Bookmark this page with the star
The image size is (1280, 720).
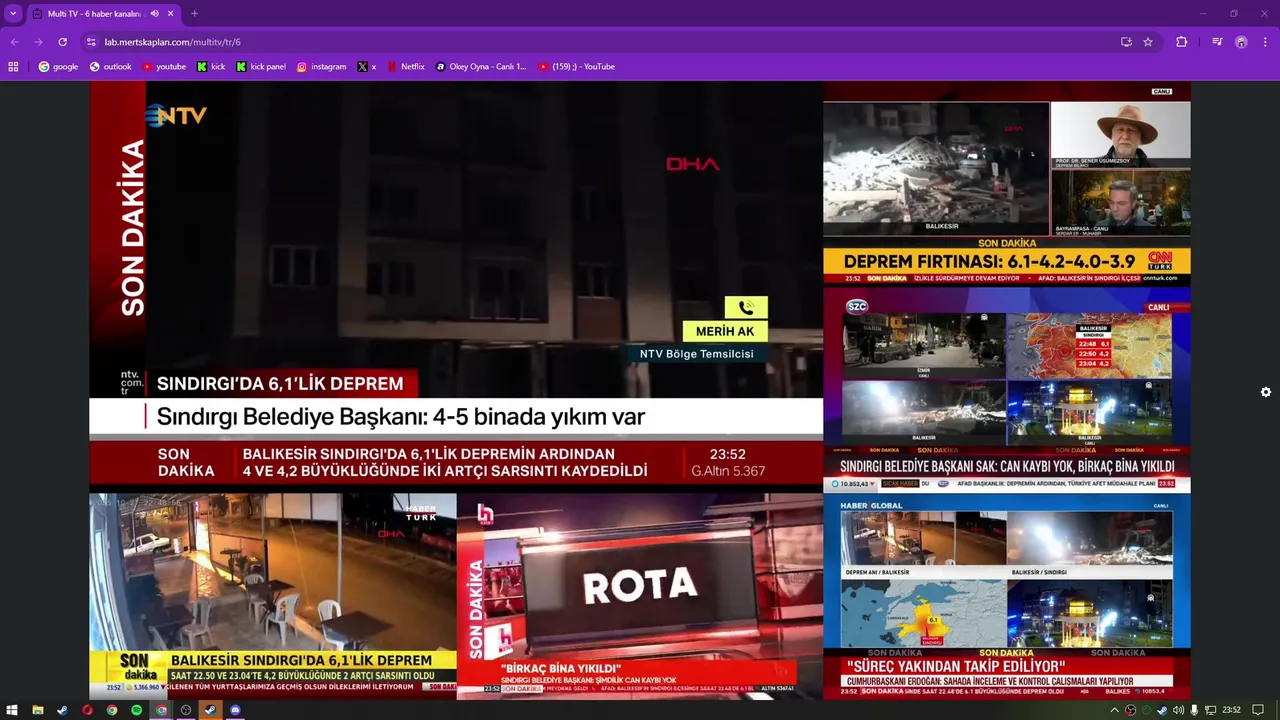click(1148, 42)
